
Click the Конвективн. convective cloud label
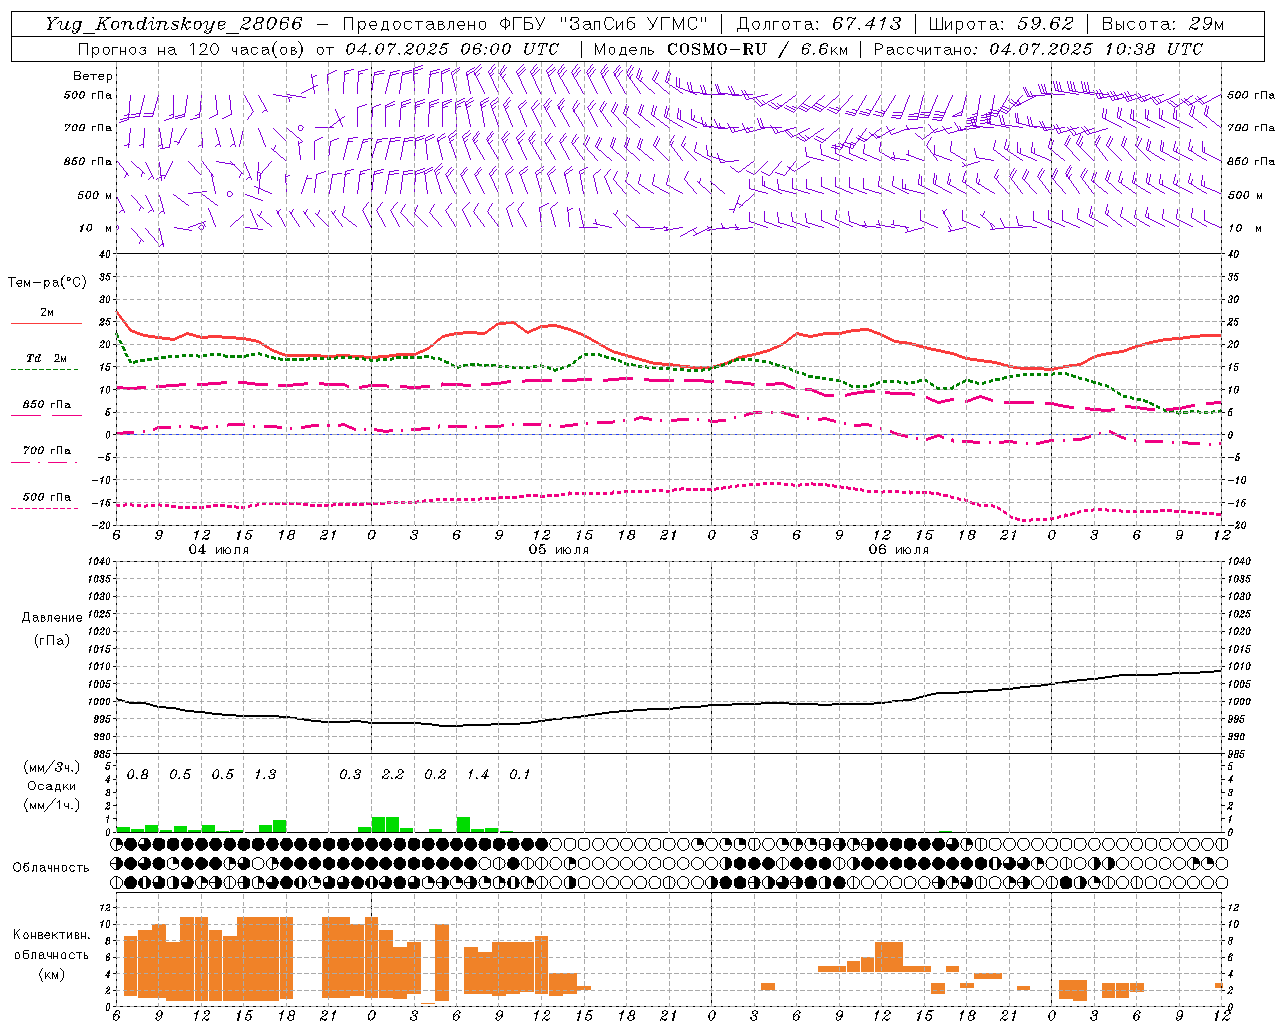[x=51, y=935]
